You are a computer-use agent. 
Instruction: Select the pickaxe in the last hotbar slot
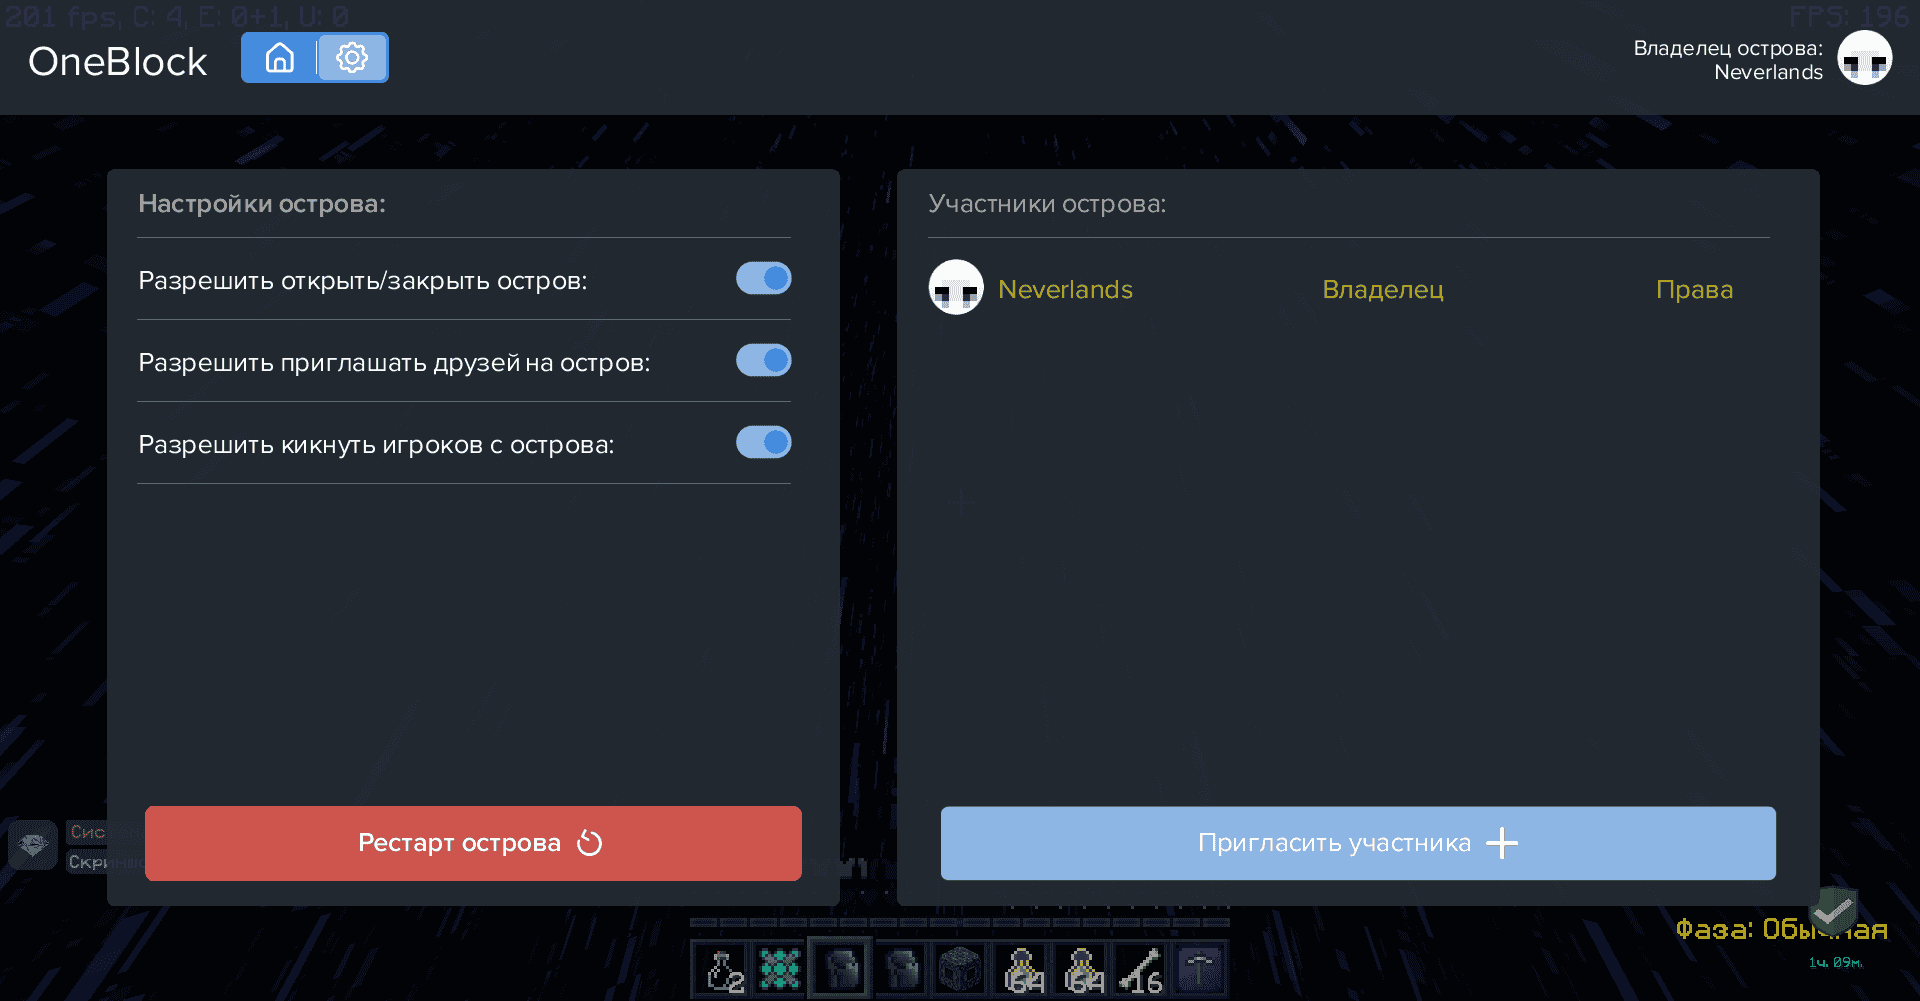click(1200, 970)
